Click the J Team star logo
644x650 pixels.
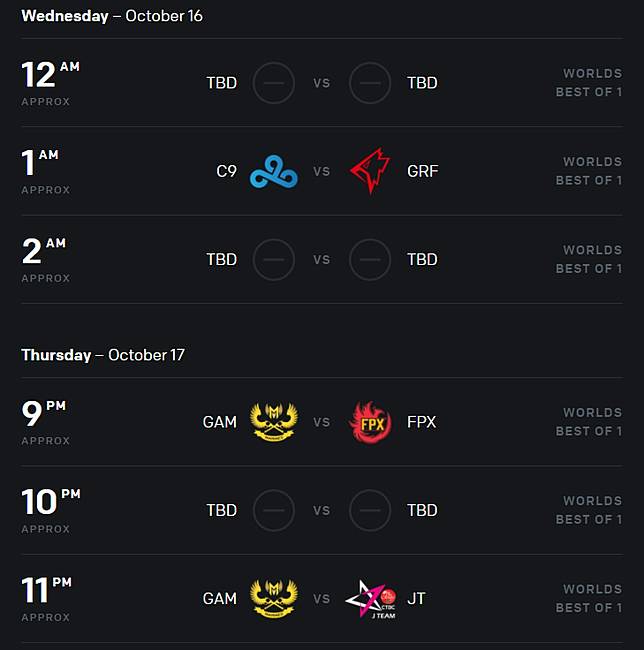pos(370,598)
